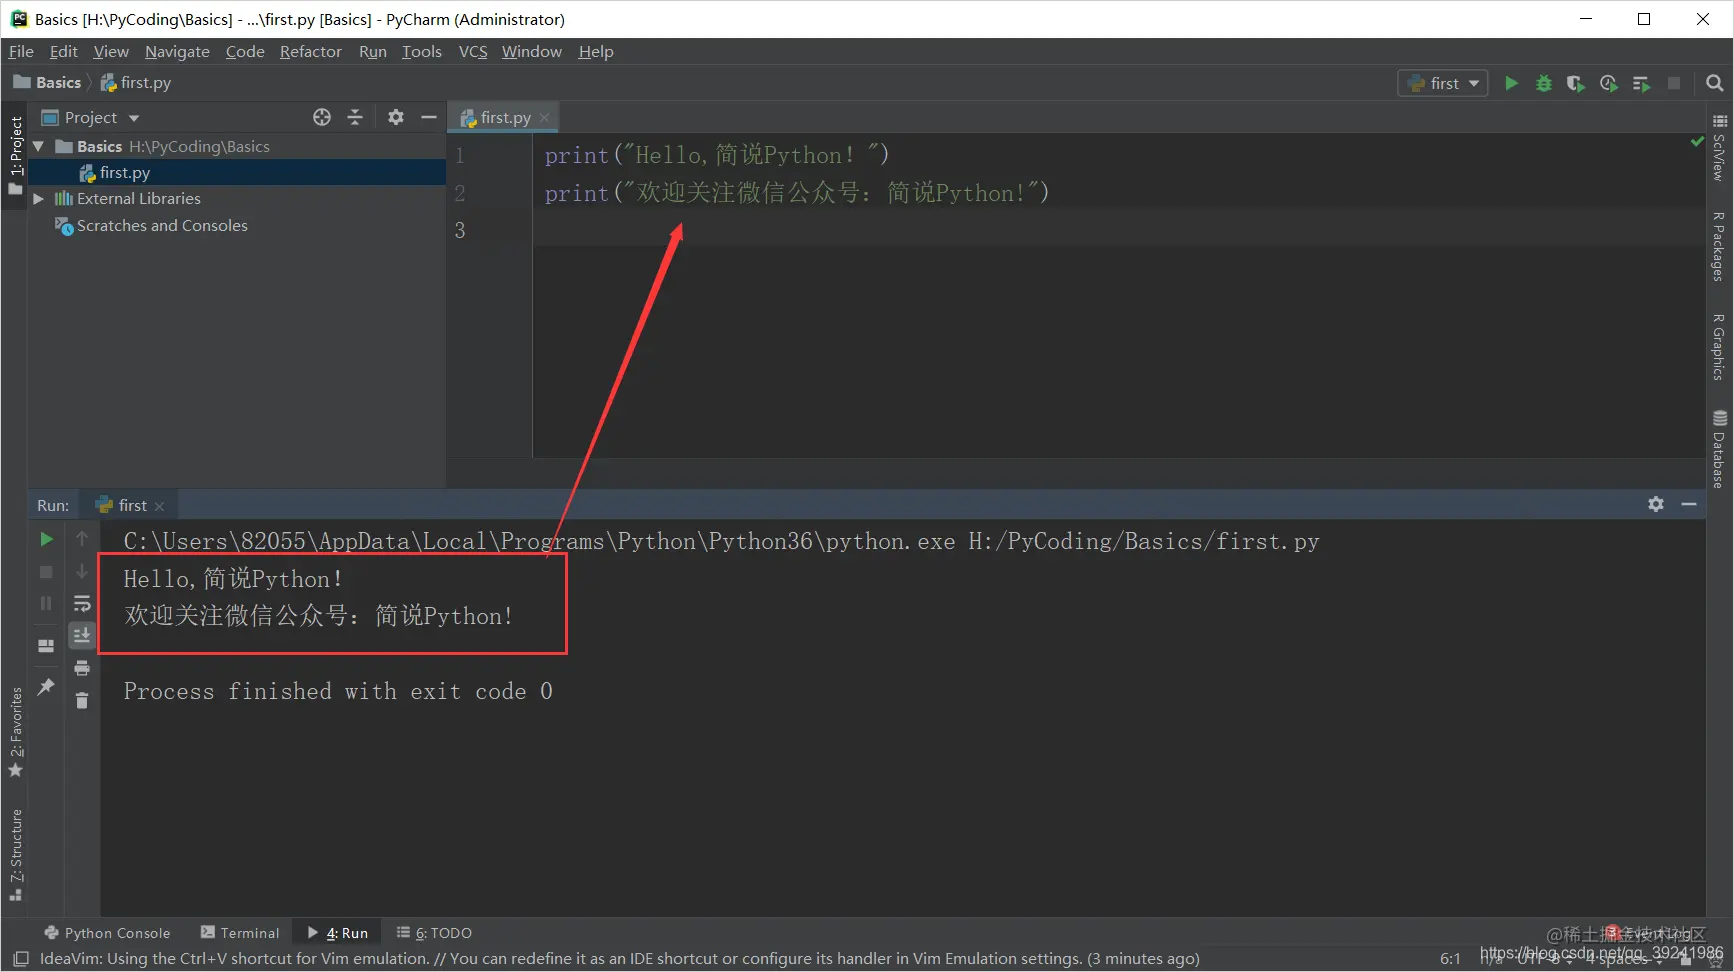Click the 'Process finished with exit code 0' text
The height and width of the screenshot is (972, 1734).
click(338, 692)
